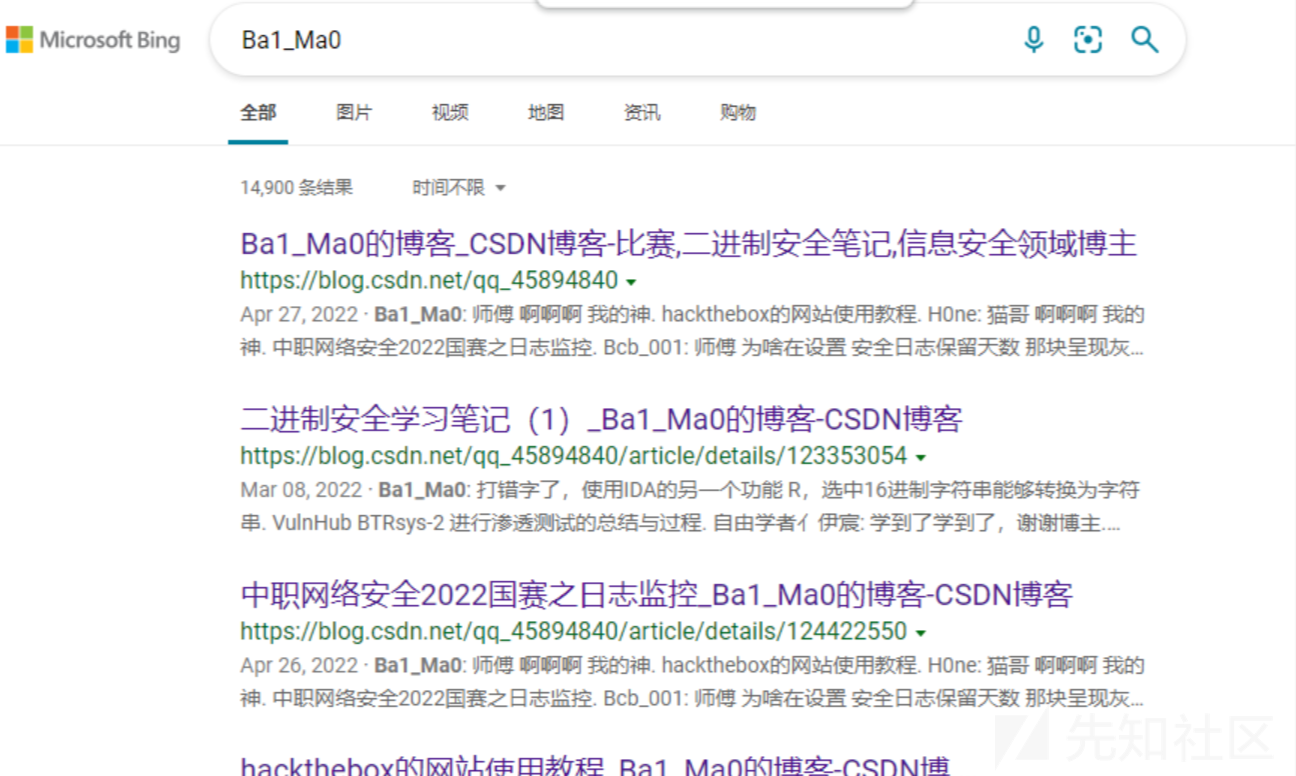Click URL text ending article/details/124422550
1296x776 pixels.
pos(574,632)
